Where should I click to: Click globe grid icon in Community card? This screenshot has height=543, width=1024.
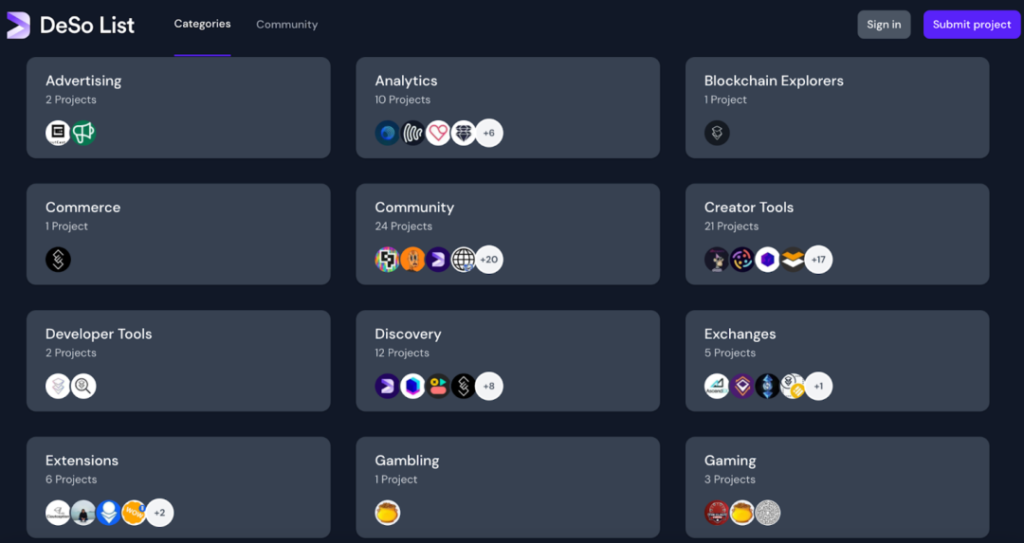point(464,259)
